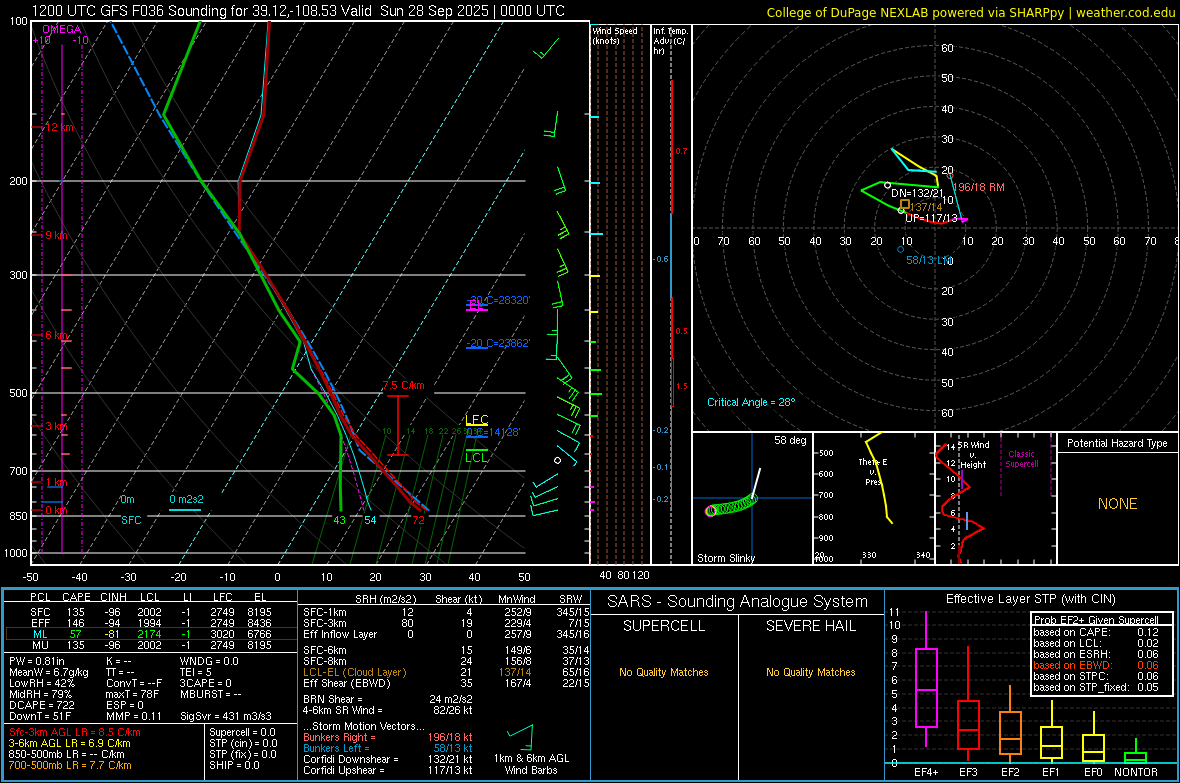Click the UP=117/13 hodograph label
1180x783 pixels.
tap(931, 218)
